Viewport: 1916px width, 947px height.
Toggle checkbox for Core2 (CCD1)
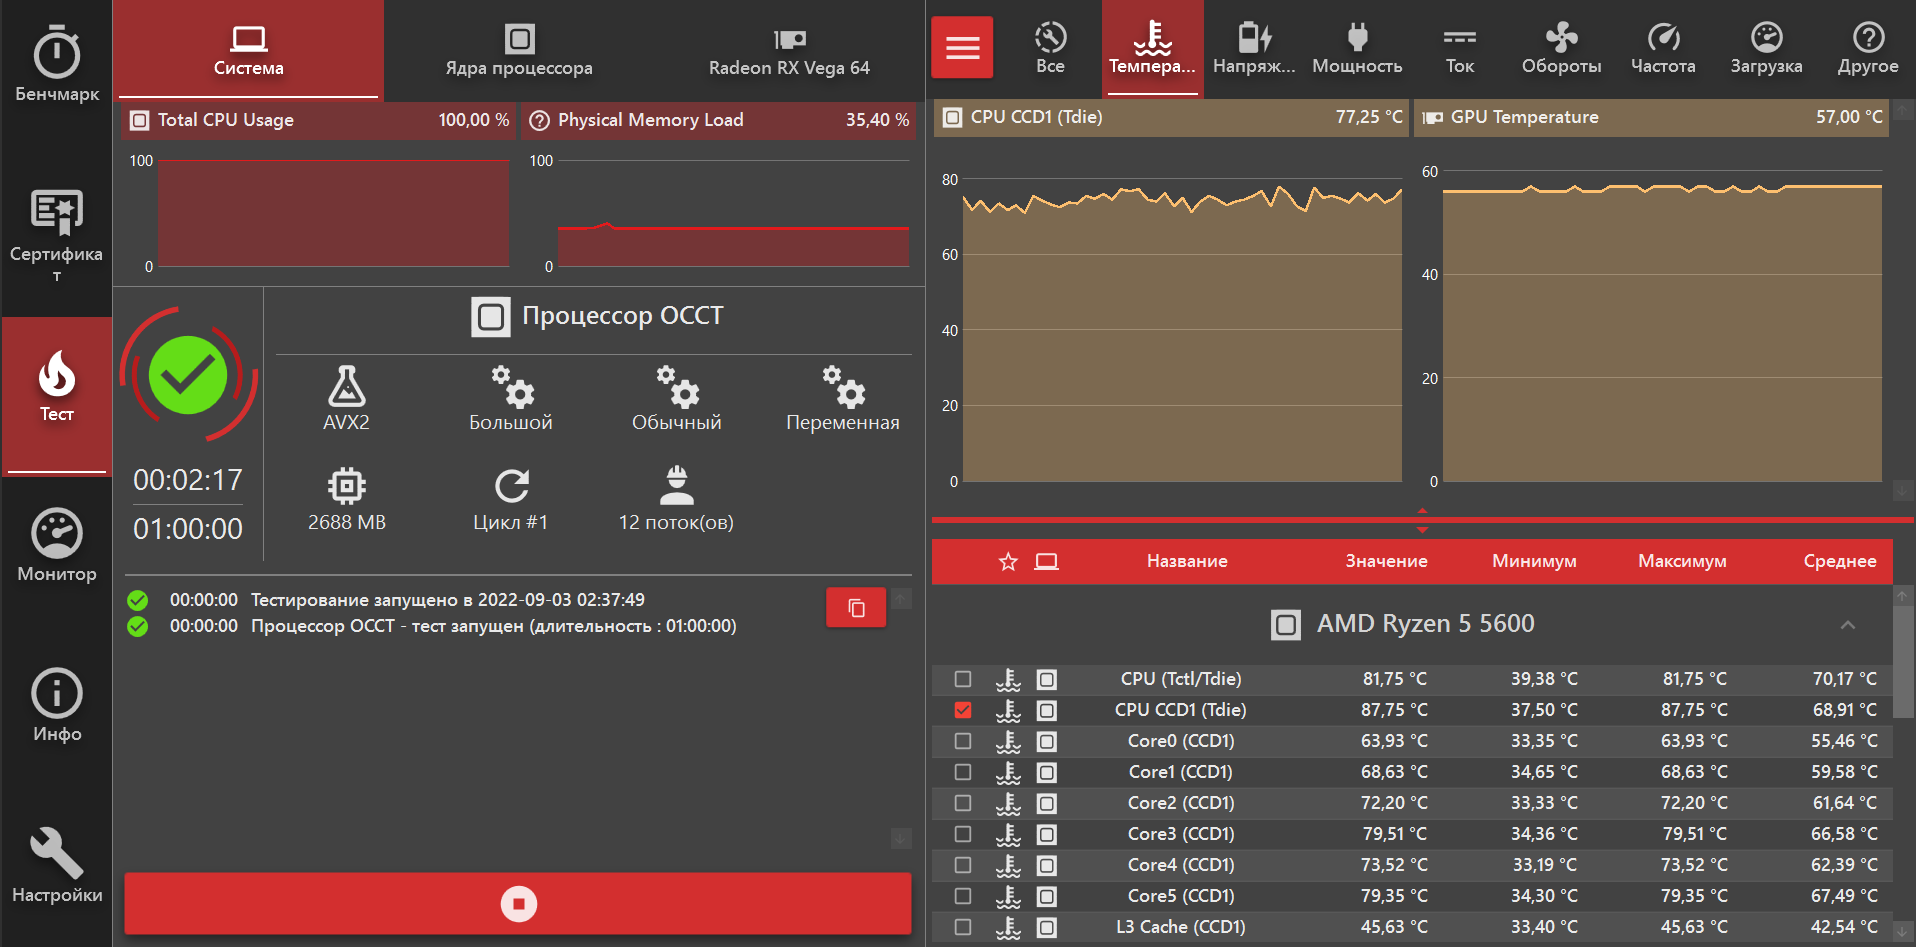[963, 803]
